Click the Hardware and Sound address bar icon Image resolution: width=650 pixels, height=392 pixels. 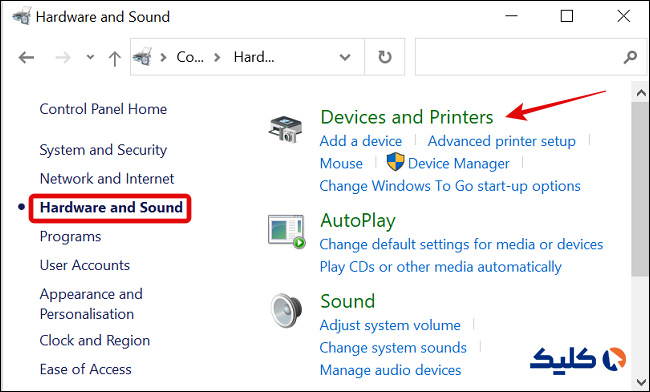point(142,57)
